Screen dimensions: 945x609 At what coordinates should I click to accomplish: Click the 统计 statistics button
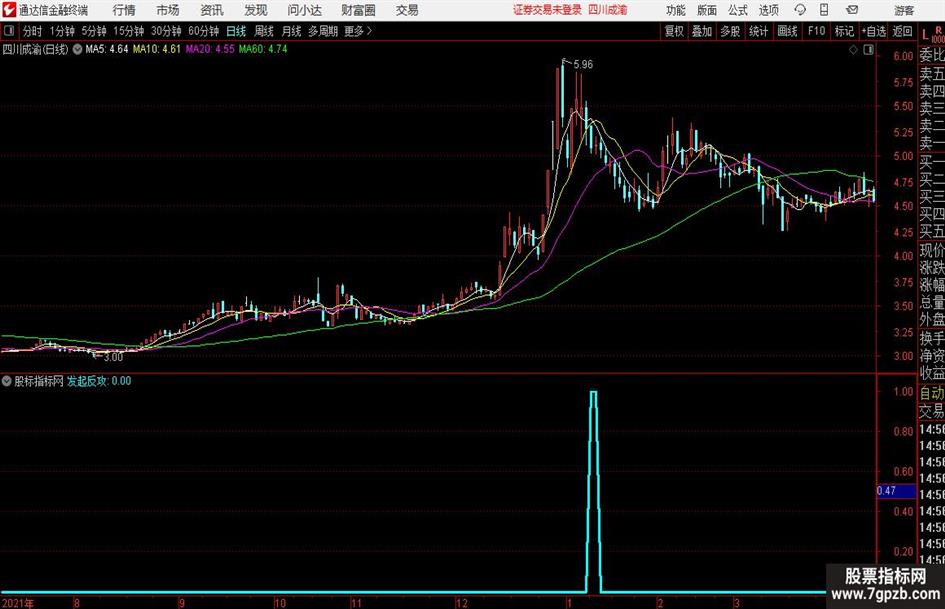point(758,31)
